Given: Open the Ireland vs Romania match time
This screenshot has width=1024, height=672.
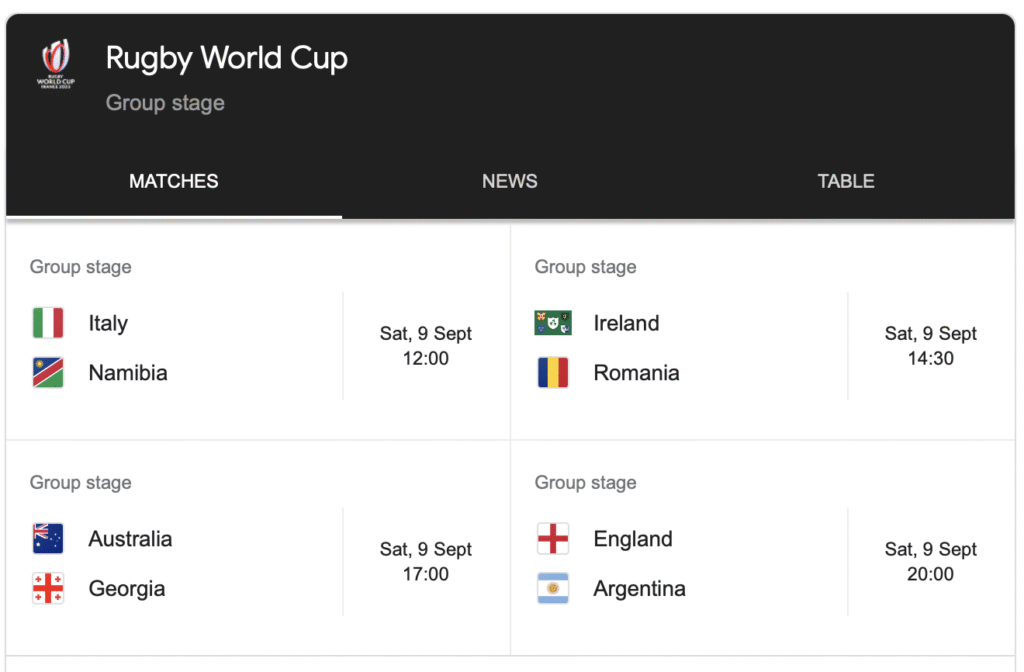Looking at the screenshot, I should click(930, 346).
